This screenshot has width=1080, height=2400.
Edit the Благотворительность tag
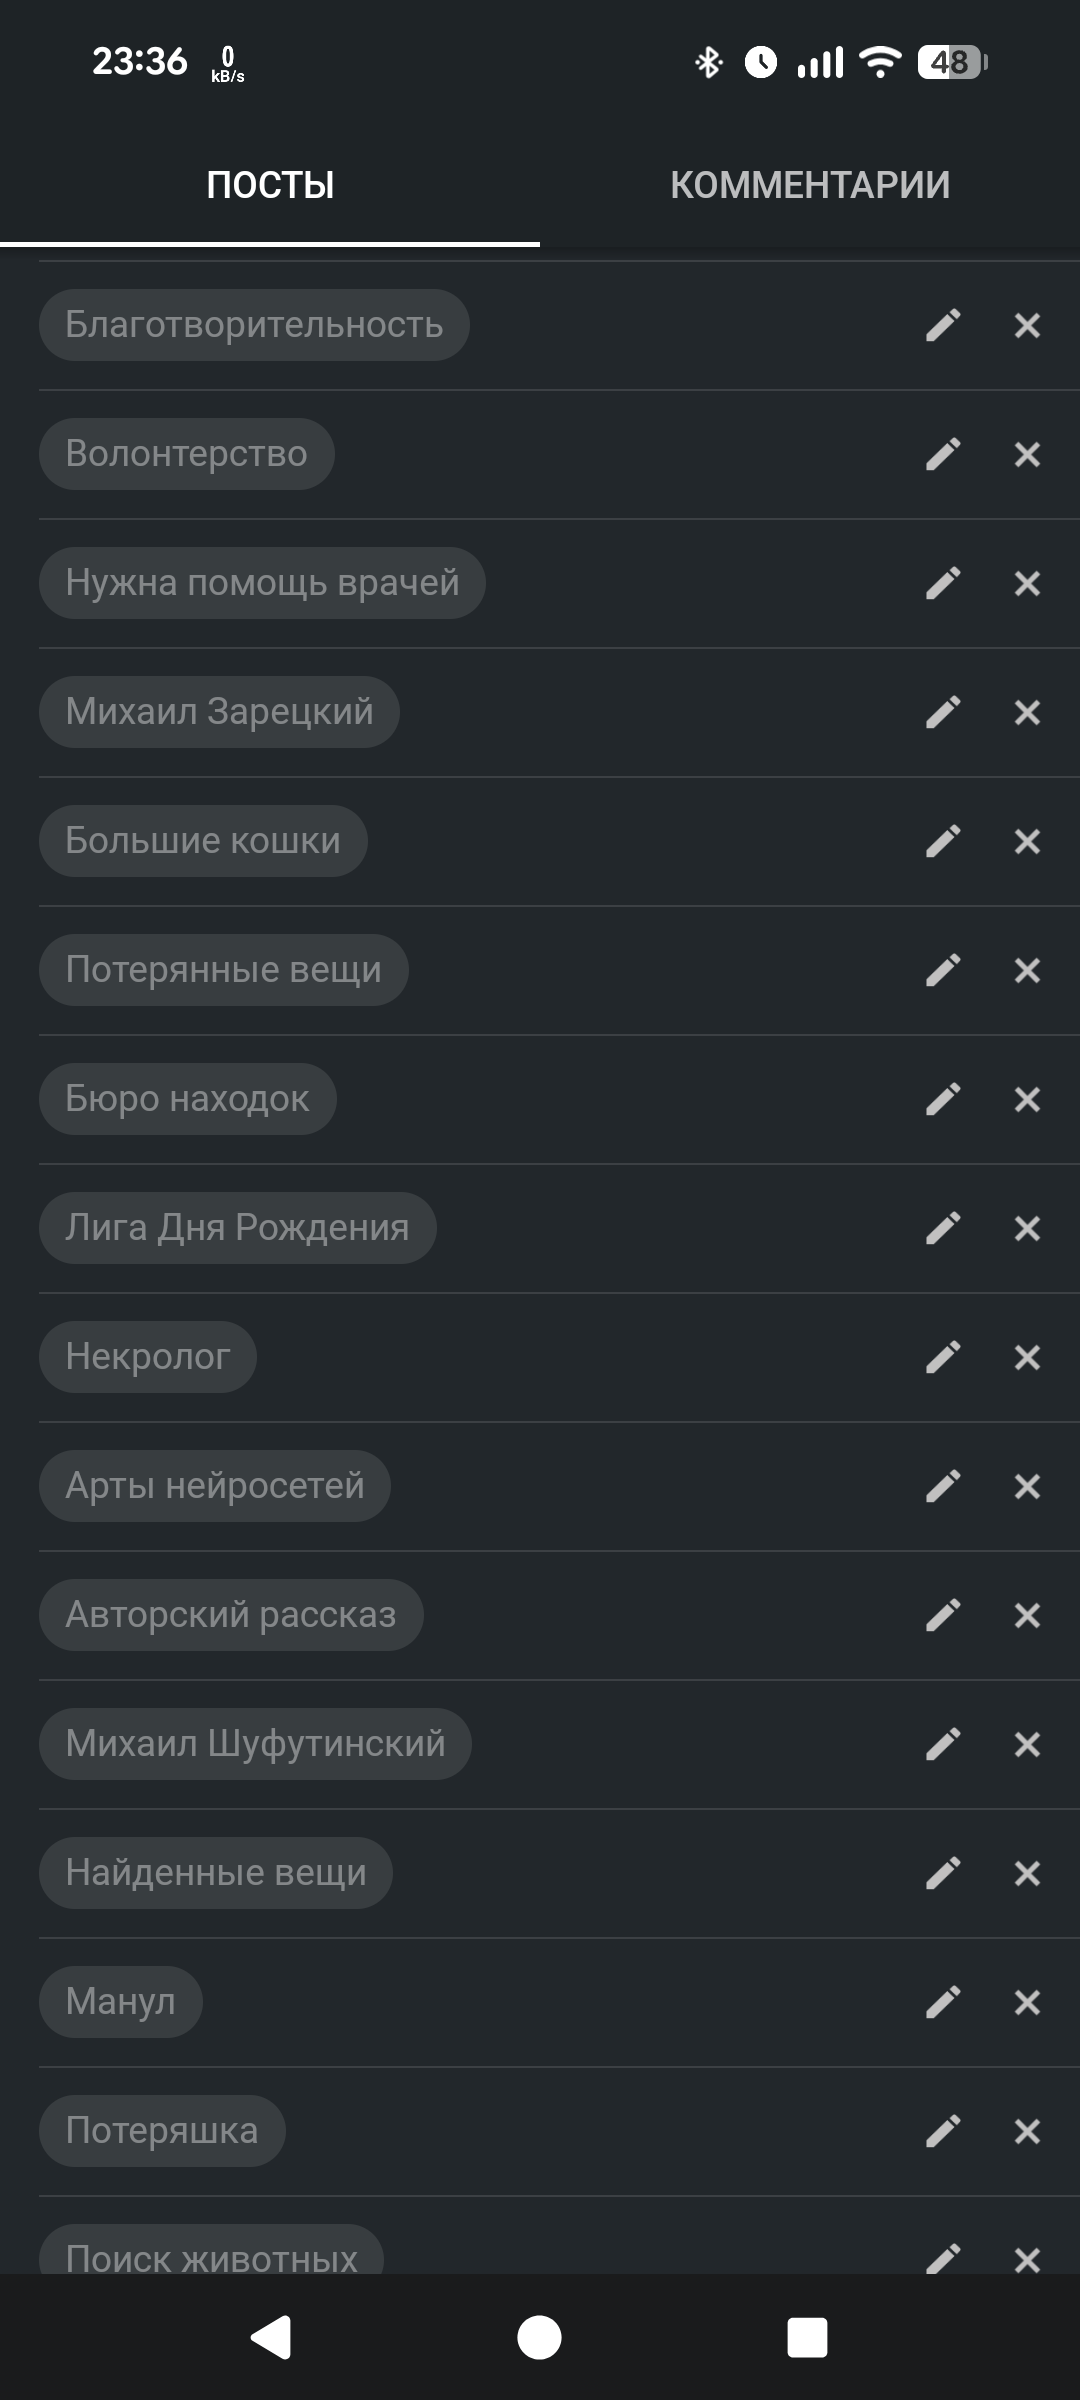(x=943, y=325)
